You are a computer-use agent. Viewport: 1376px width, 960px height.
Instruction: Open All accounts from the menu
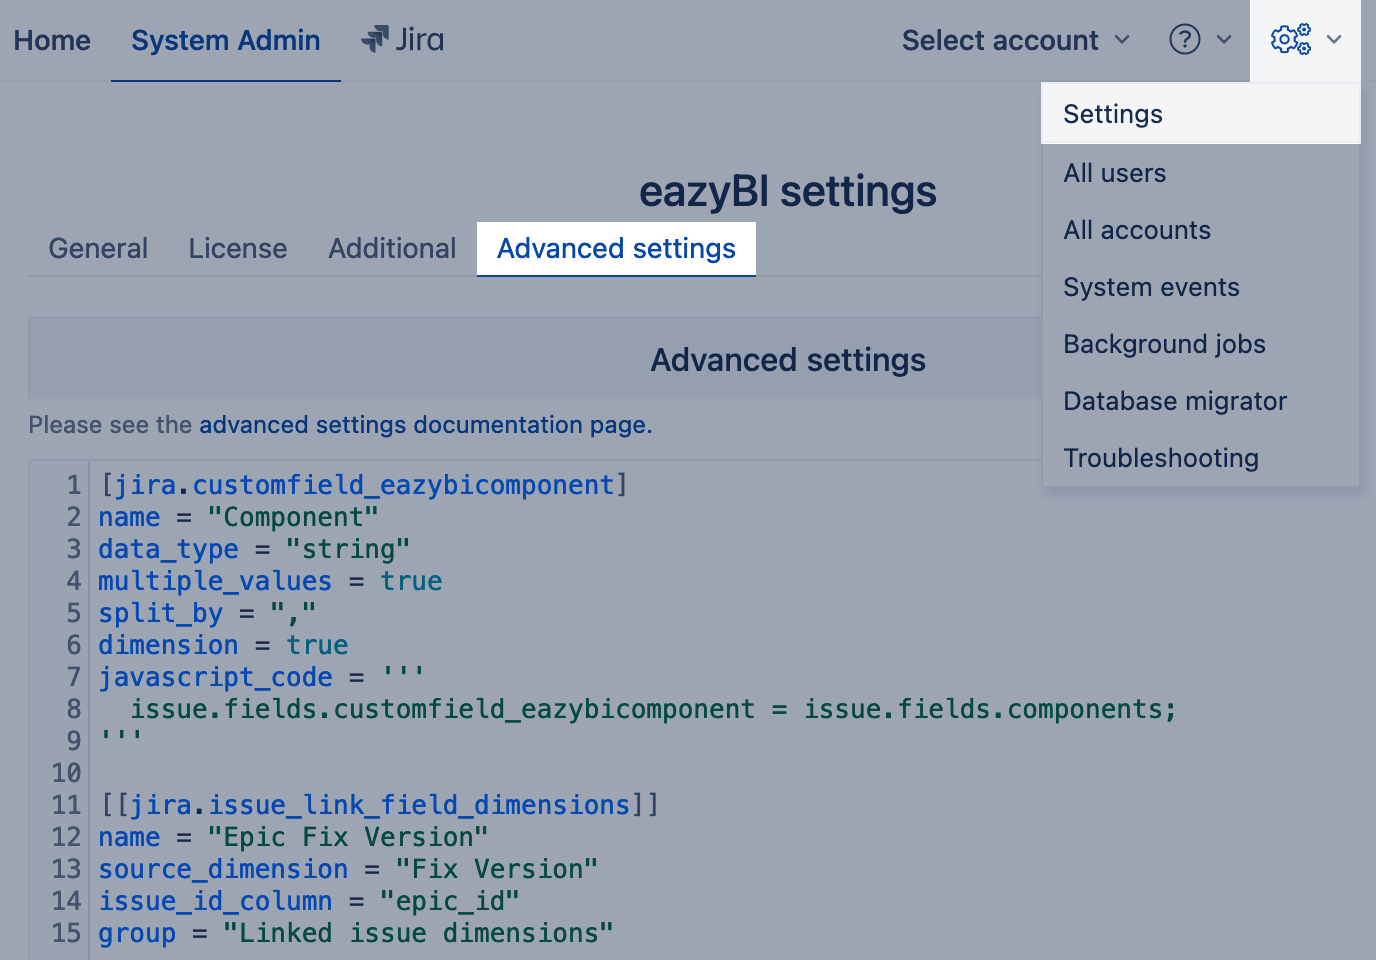[1137, 230]
